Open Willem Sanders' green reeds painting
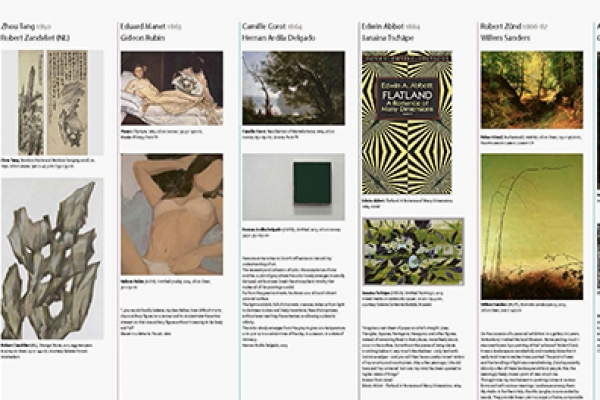The width and height of the screenshot is (600, 400). pyautogui.click(x=532, y=227)
